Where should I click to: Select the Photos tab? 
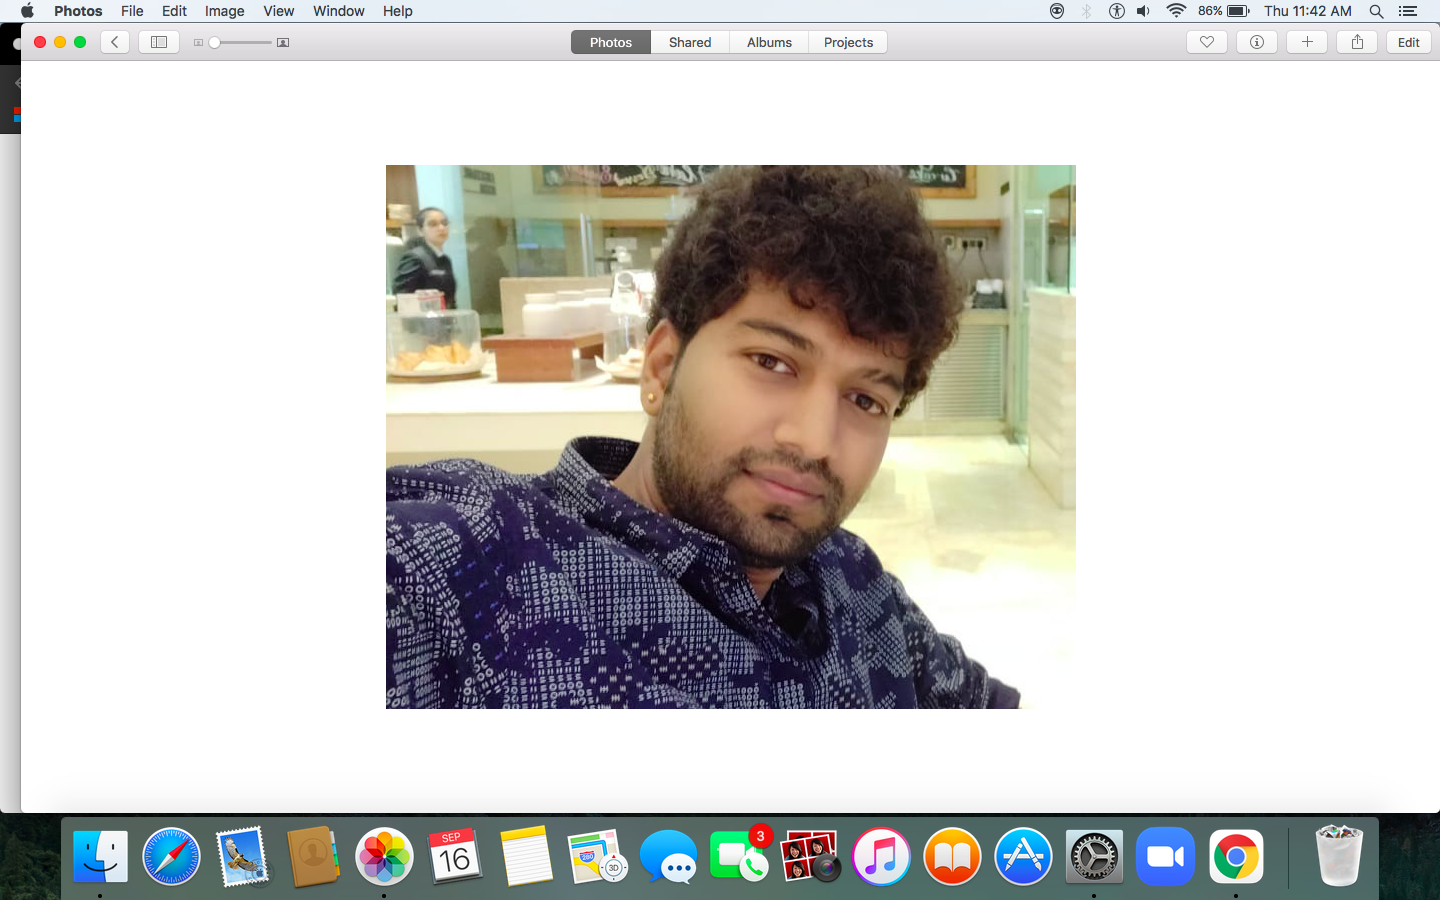(611, 42)
